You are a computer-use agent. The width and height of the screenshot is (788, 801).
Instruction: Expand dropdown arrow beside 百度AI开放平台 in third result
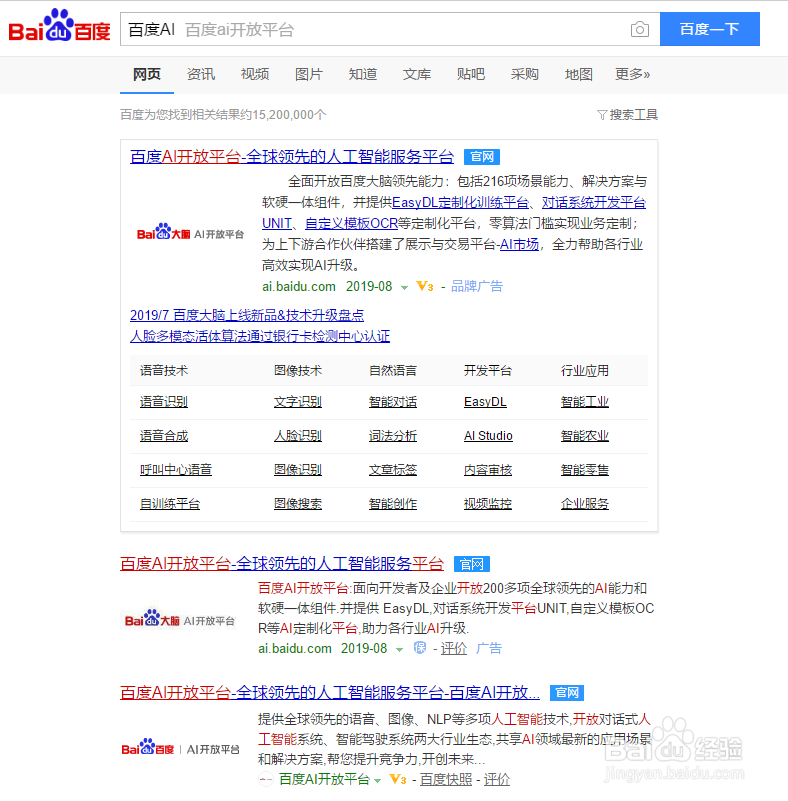point(377,781)
